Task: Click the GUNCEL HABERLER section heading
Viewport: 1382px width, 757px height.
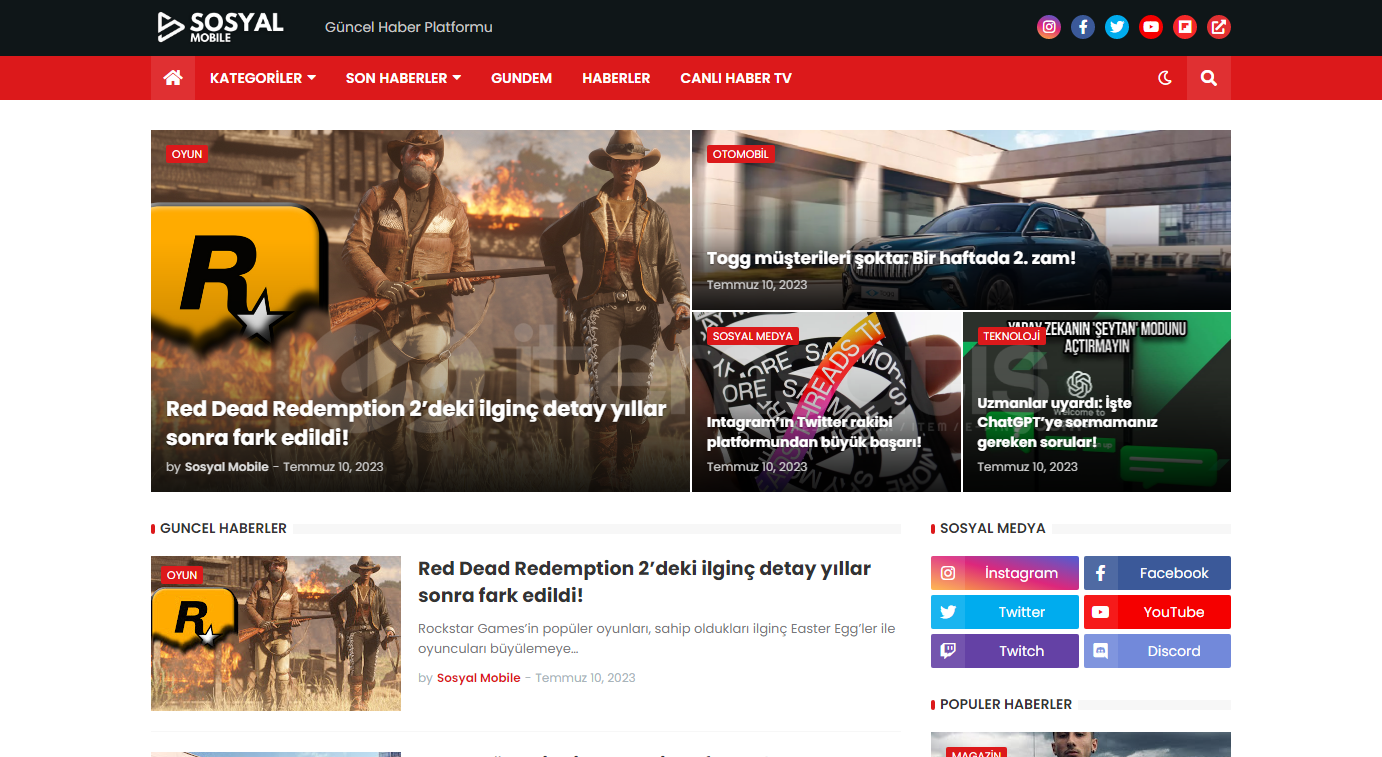Action: pos(223,528)
